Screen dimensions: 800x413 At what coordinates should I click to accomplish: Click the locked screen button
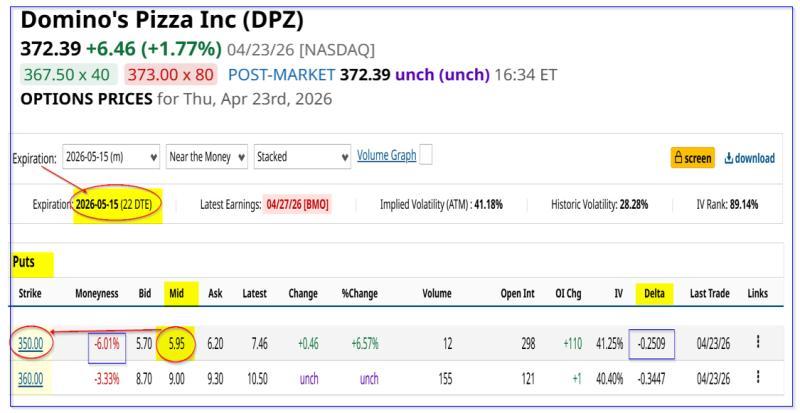693,158
